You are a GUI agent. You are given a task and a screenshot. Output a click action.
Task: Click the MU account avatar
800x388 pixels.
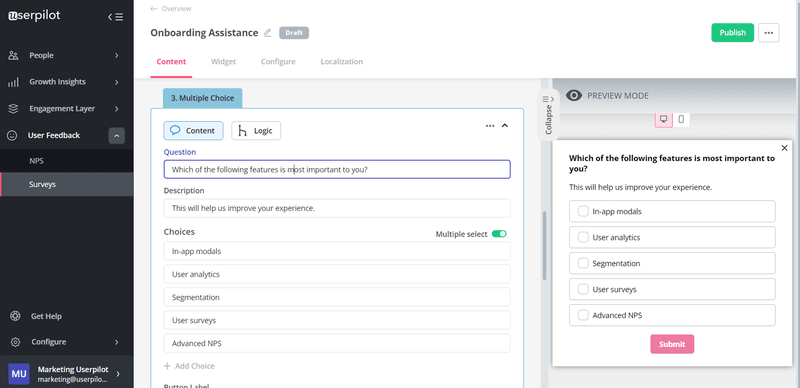point(19,374)
